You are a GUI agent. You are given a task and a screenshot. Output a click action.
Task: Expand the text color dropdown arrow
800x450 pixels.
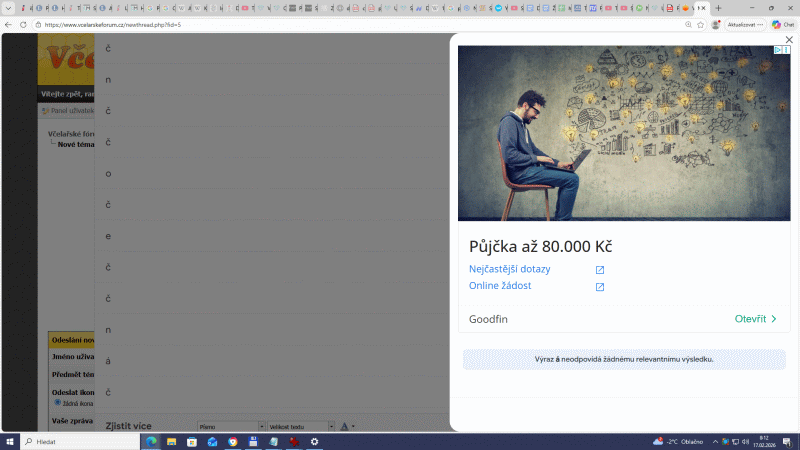(353, 427)
